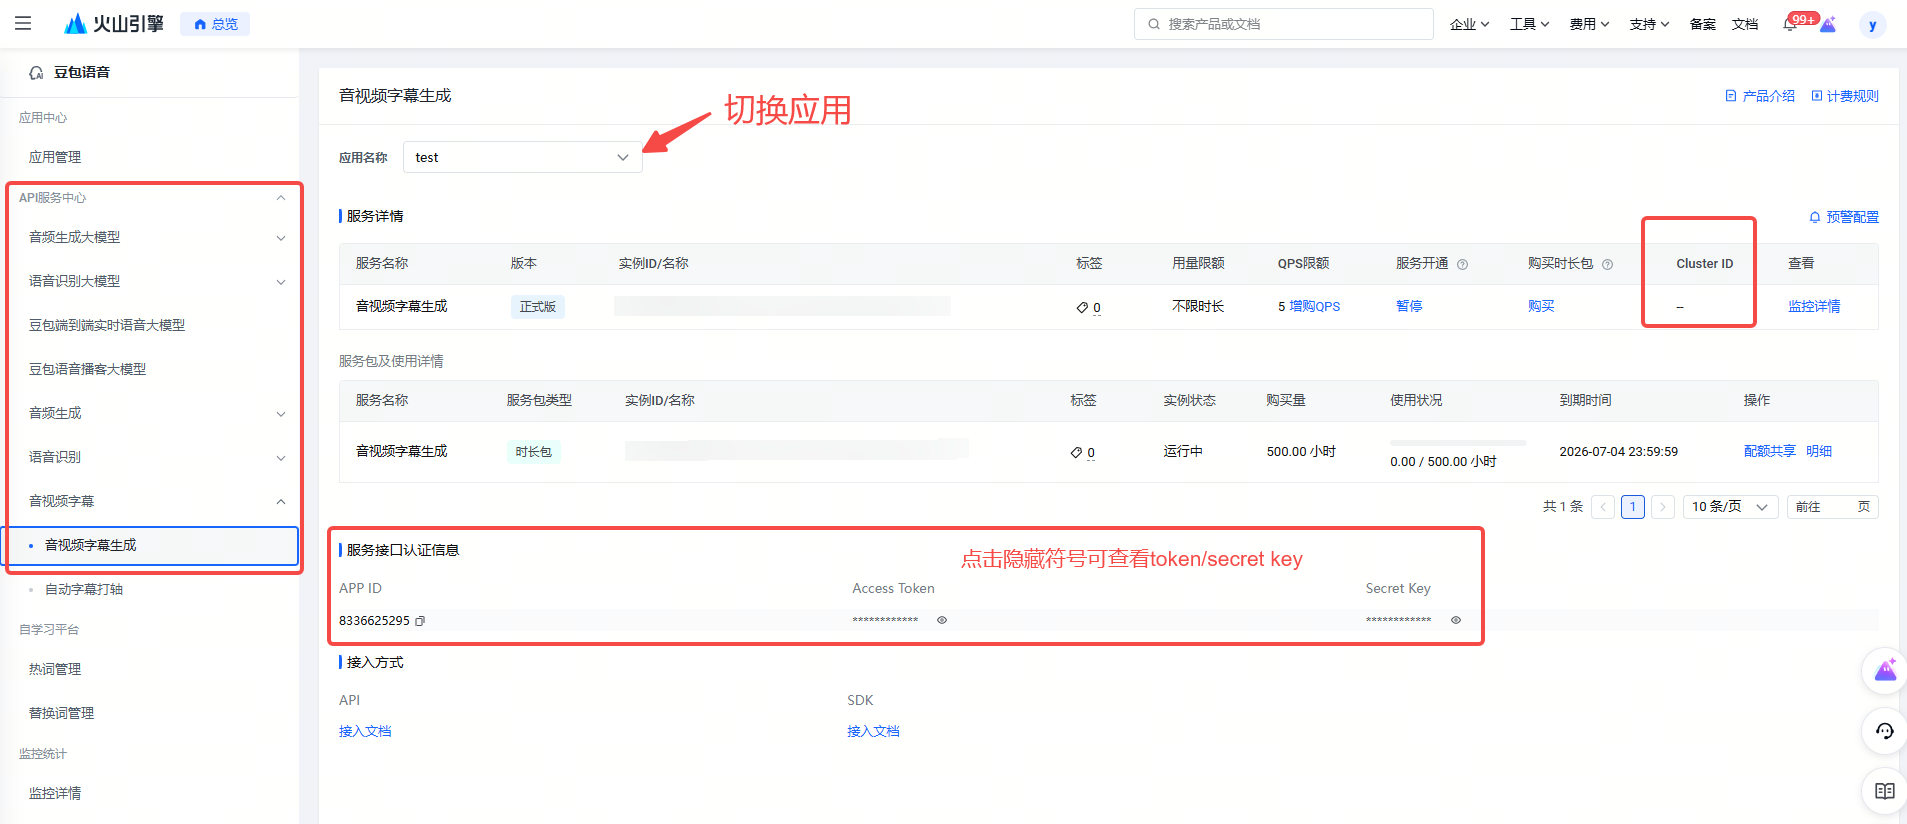Screen dimensions: 1907x824
Task: Click the tag icon in 时长包 row
Action: pos(1076,452)
